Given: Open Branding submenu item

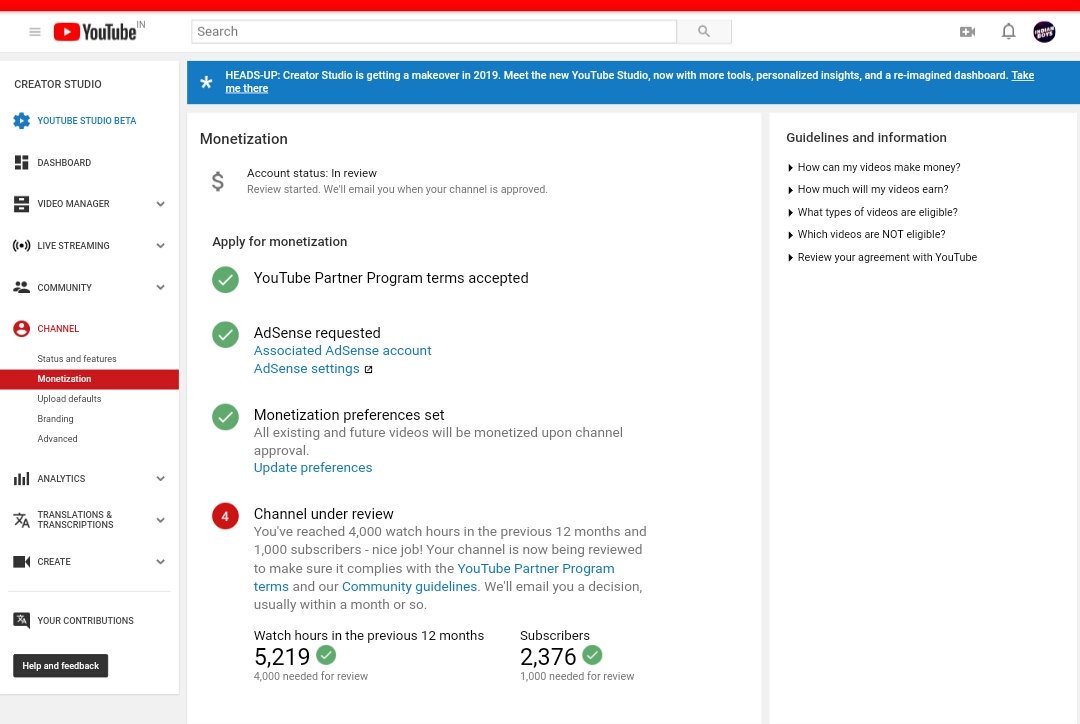Looking at the screenshot, I should 55,419.
